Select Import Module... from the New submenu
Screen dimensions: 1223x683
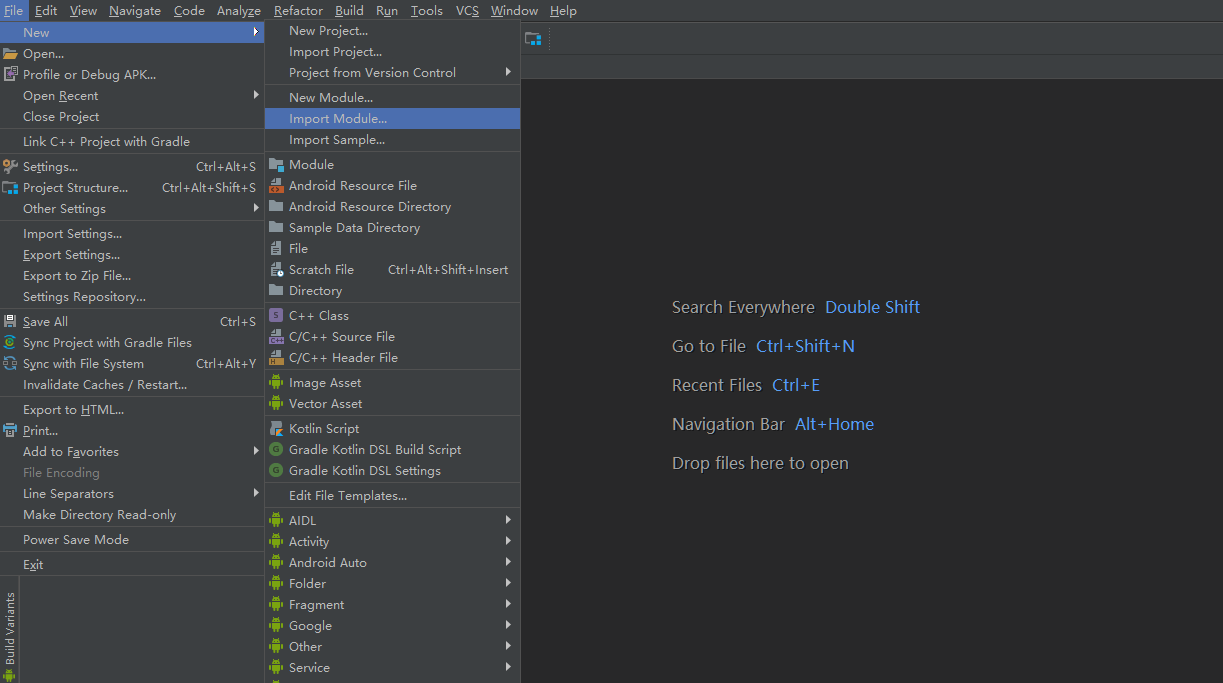point(337,118)
